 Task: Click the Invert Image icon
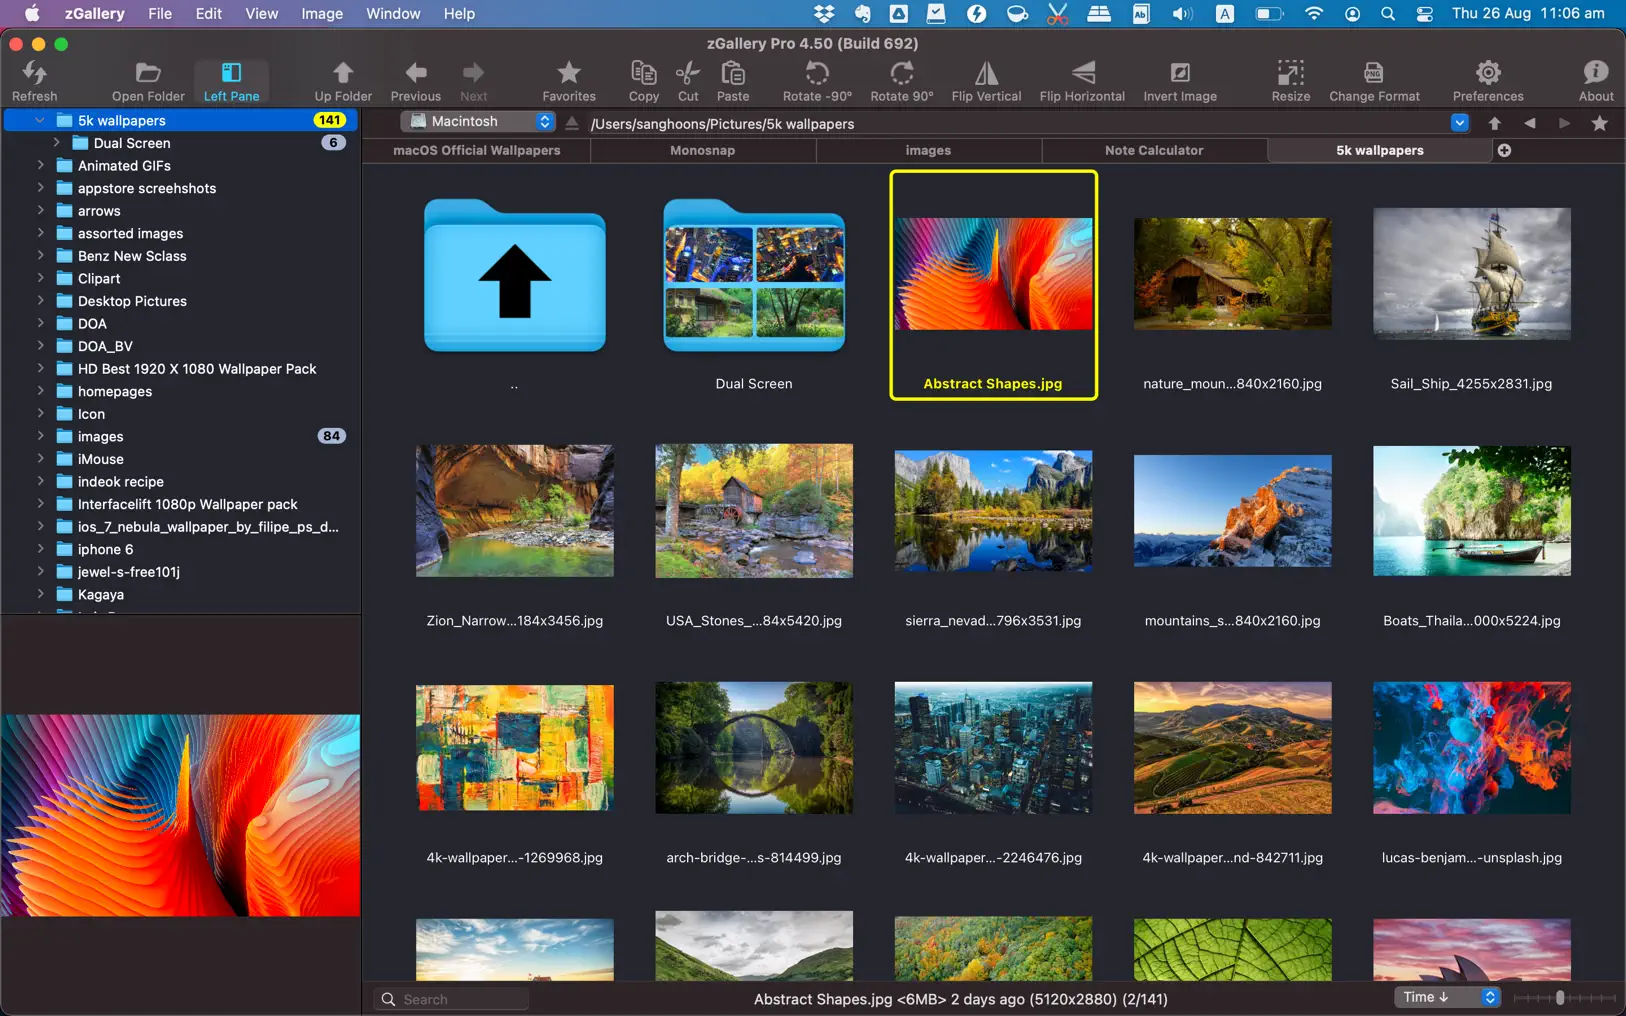[x=1180, y=80]
